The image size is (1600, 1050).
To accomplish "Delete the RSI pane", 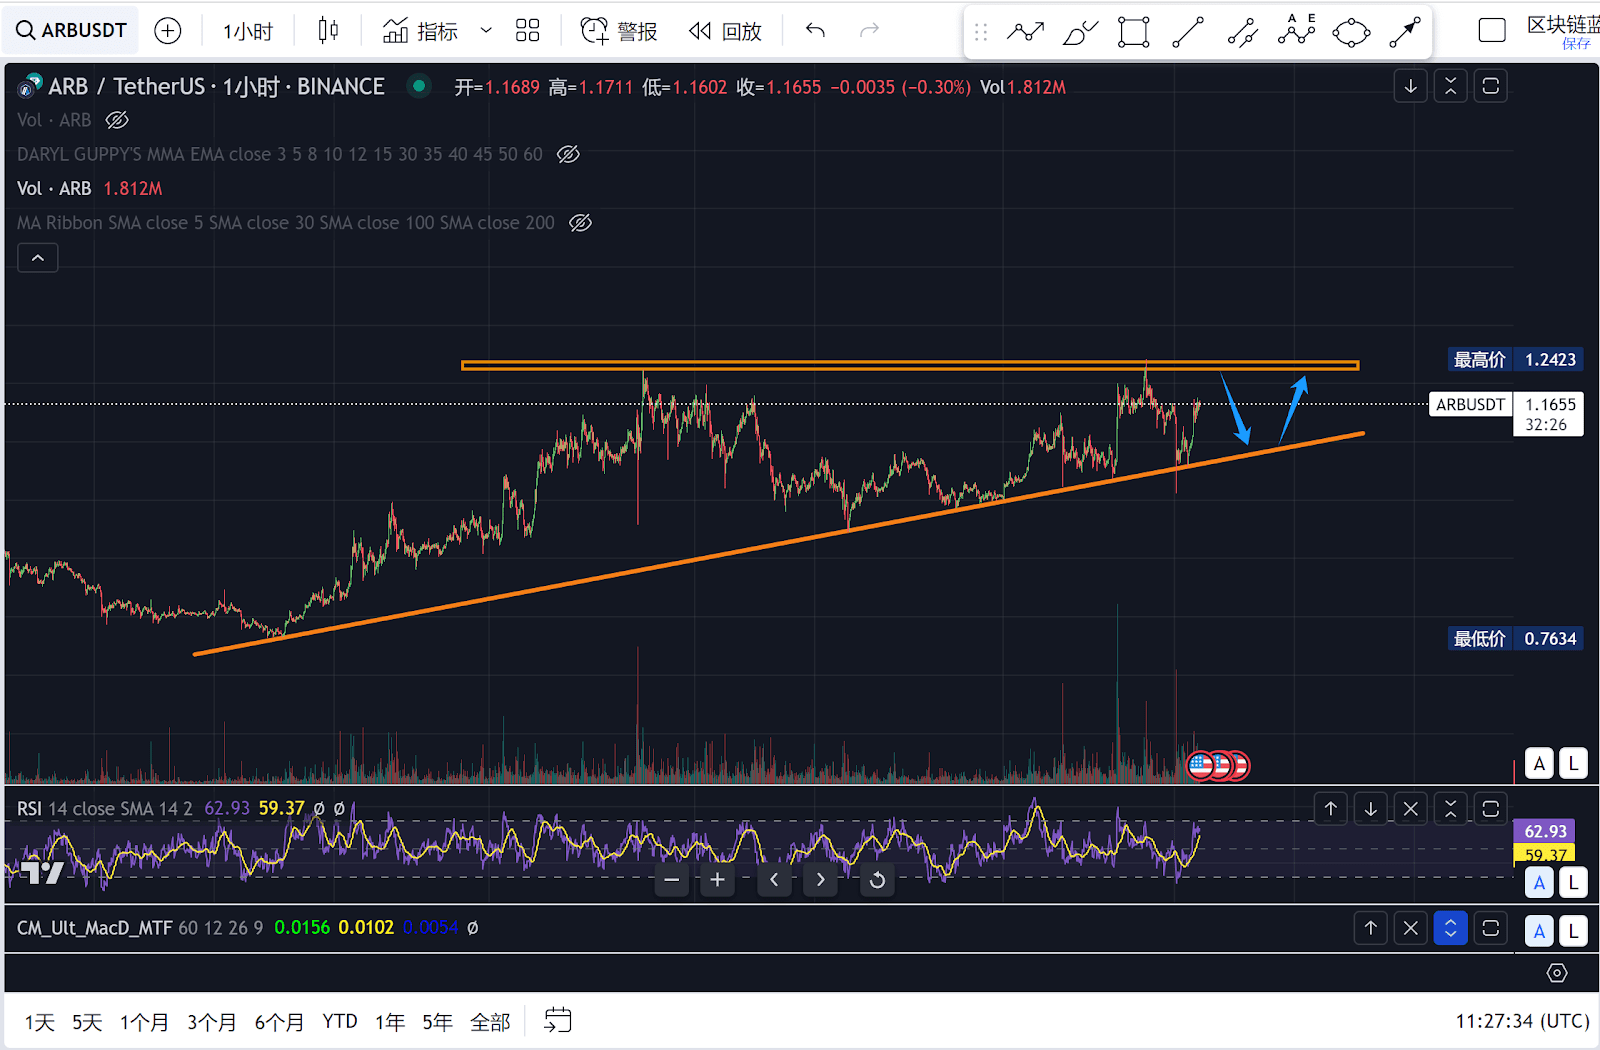I will pyautogui.click(x=1410, y=809).
